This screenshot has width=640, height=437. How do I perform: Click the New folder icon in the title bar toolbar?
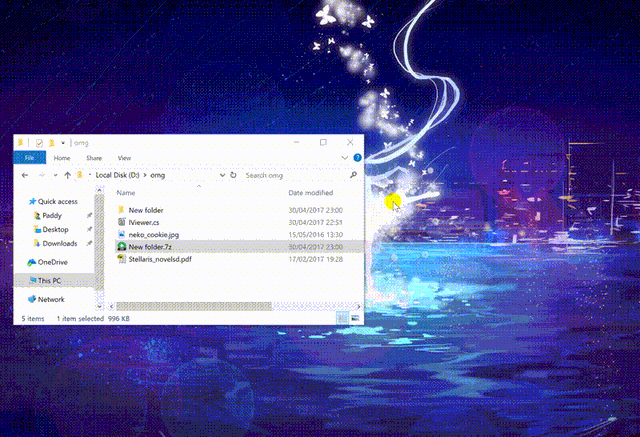[x=51, y=143]
